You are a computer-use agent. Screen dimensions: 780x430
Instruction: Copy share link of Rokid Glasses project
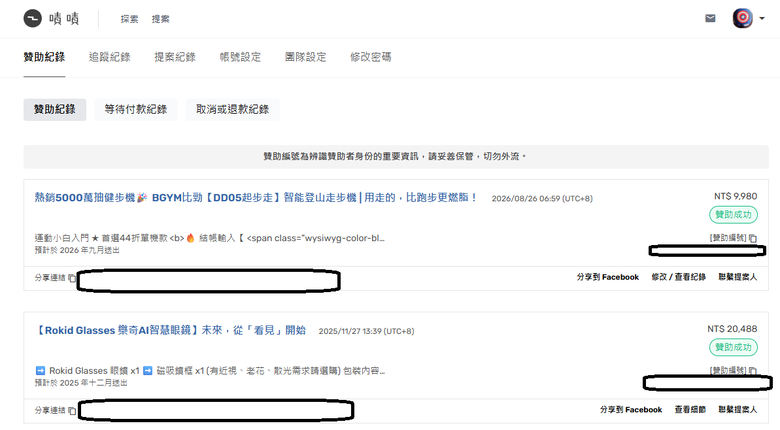point(72,411)
